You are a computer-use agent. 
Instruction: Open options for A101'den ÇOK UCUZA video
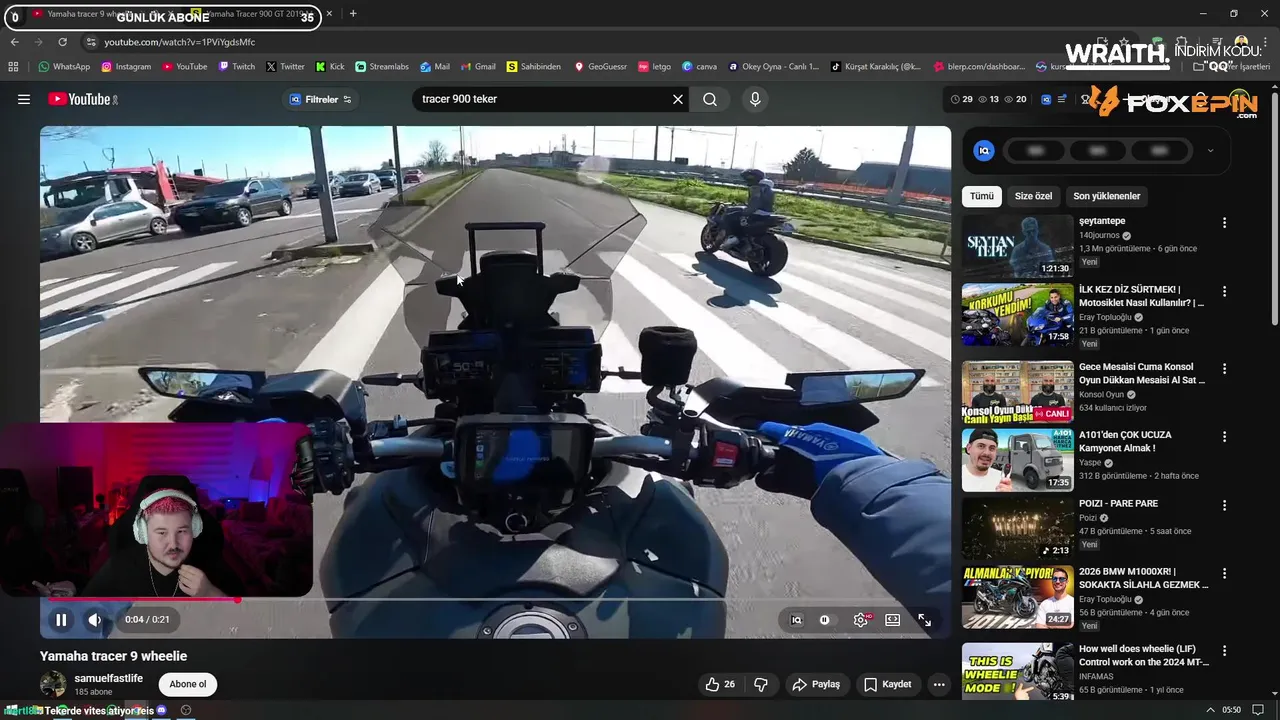(x=1224, y=437)
